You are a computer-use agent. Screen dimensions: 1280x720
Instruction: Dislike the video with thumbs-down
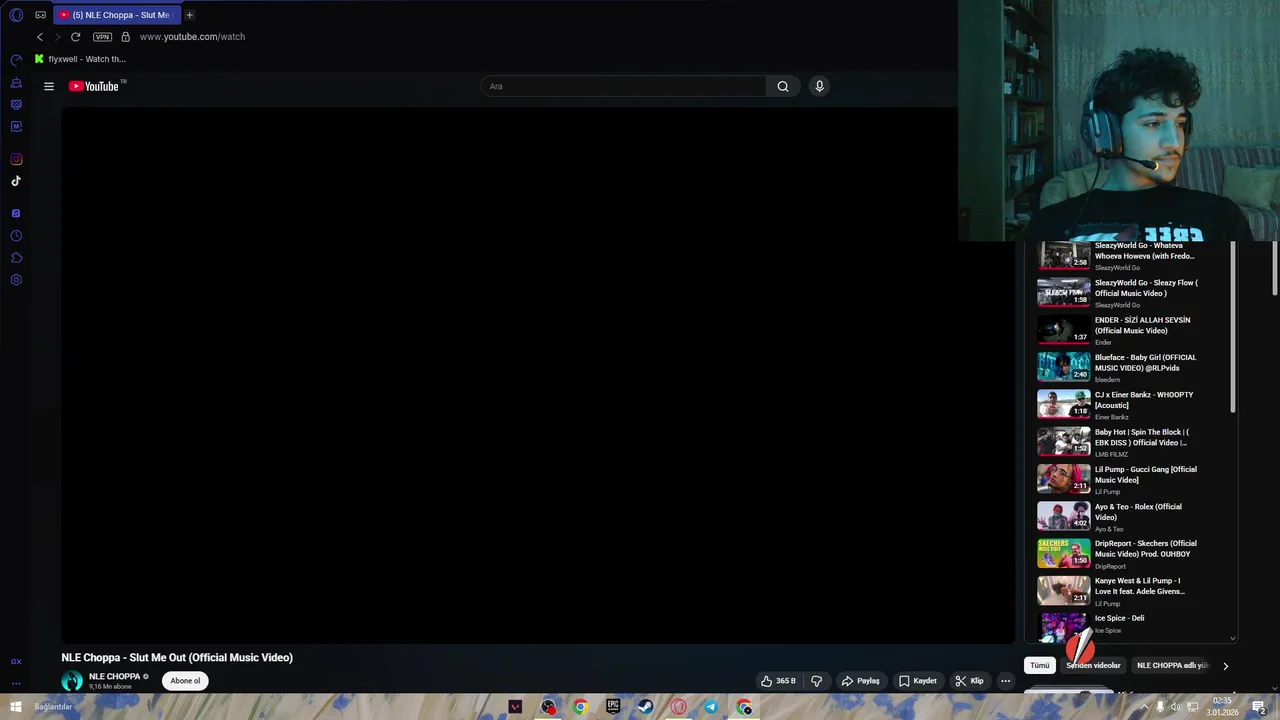pos(816,681)
